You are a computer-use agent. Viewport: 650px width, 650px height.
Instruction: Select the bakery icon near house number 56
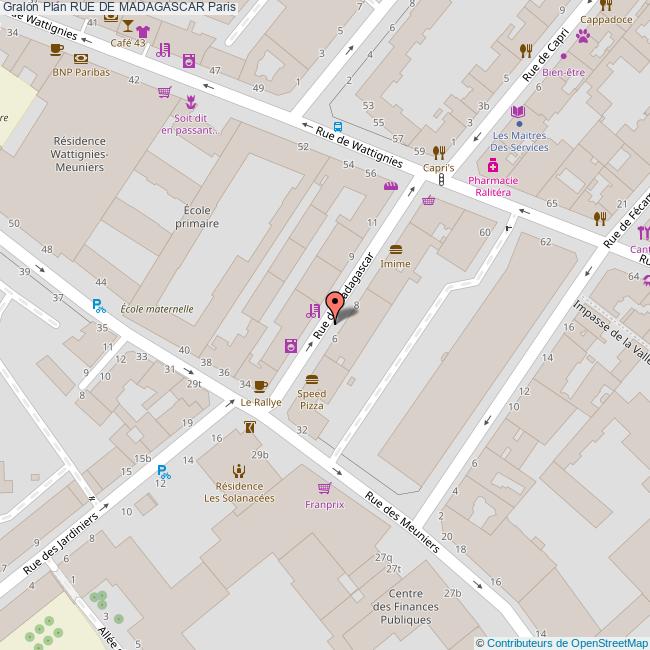[392, 185]
